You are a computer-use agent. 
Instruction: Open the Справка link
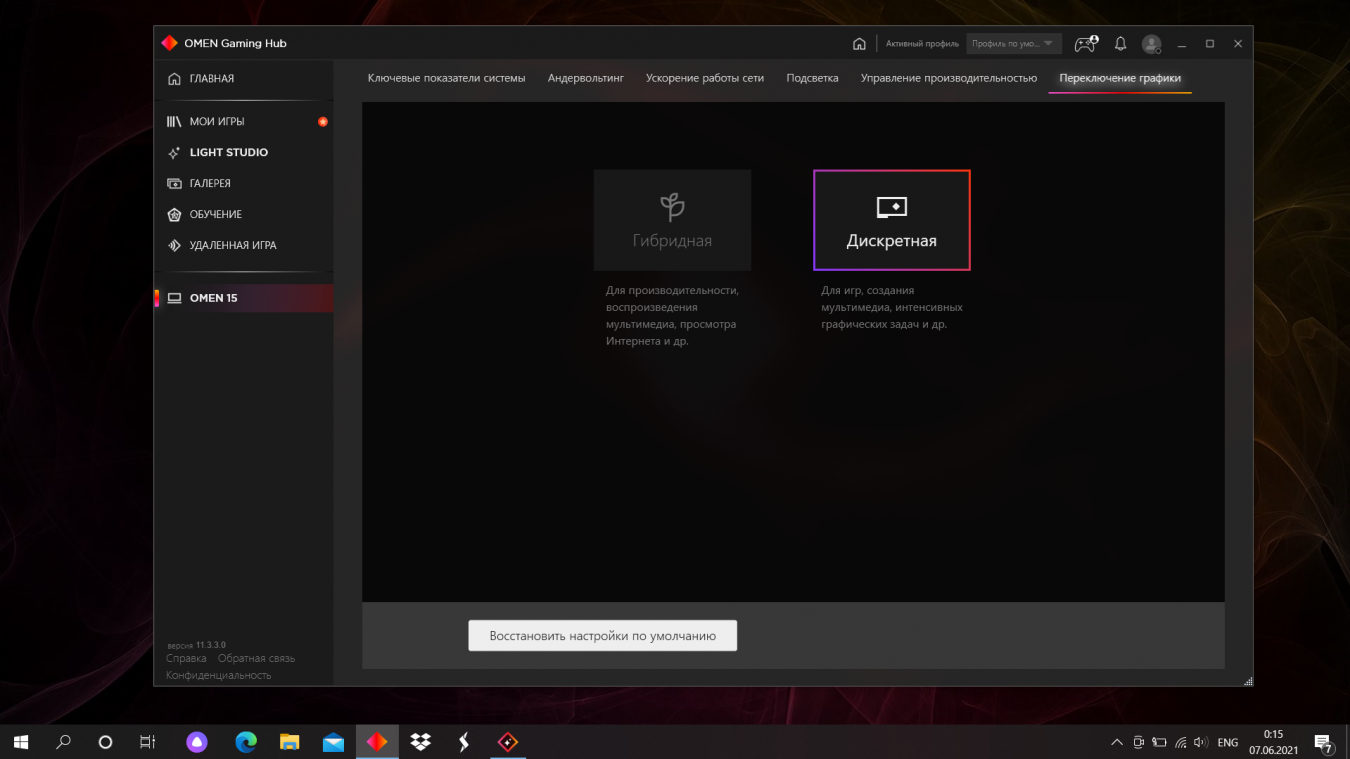pos(186,659)
